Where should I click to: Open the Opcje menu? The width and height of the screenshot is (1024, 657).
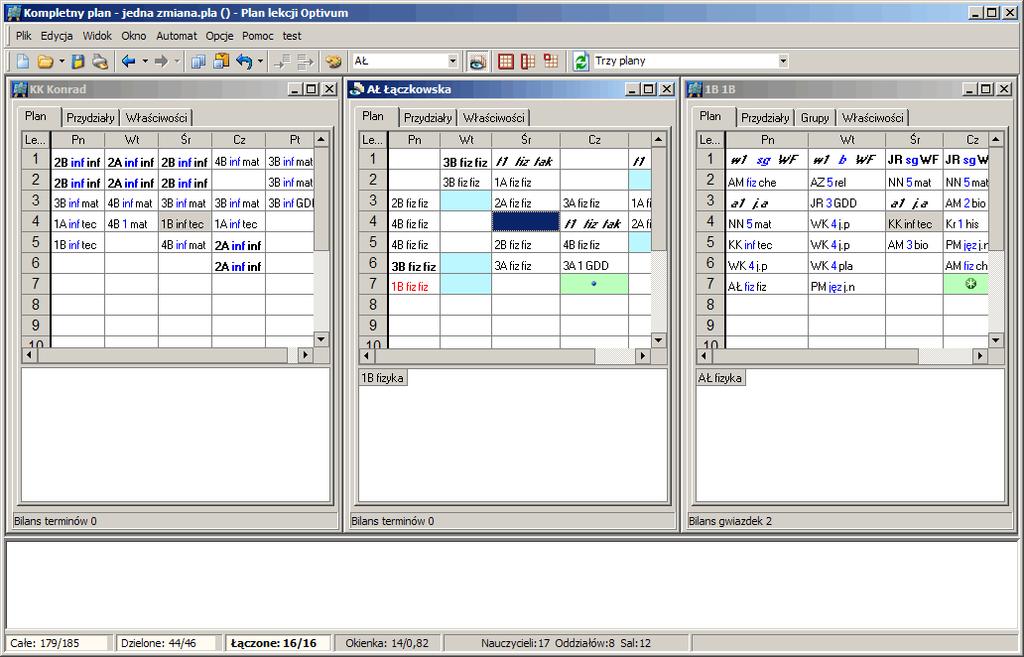(219, 36)
